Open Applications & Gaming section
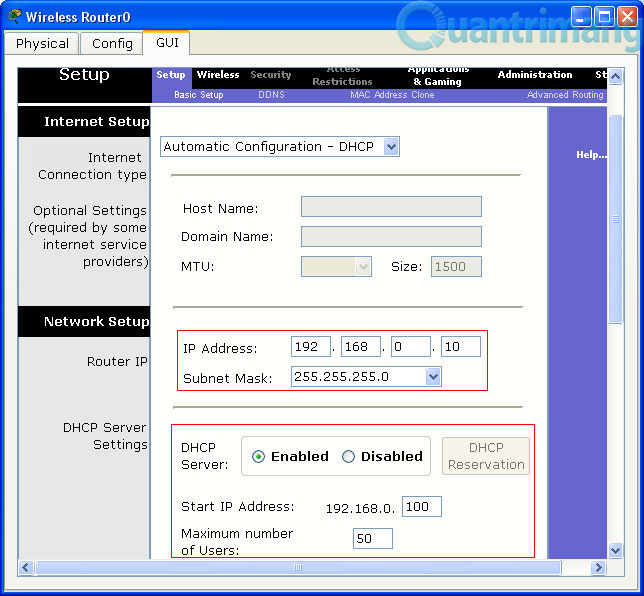 click(438, 76)
